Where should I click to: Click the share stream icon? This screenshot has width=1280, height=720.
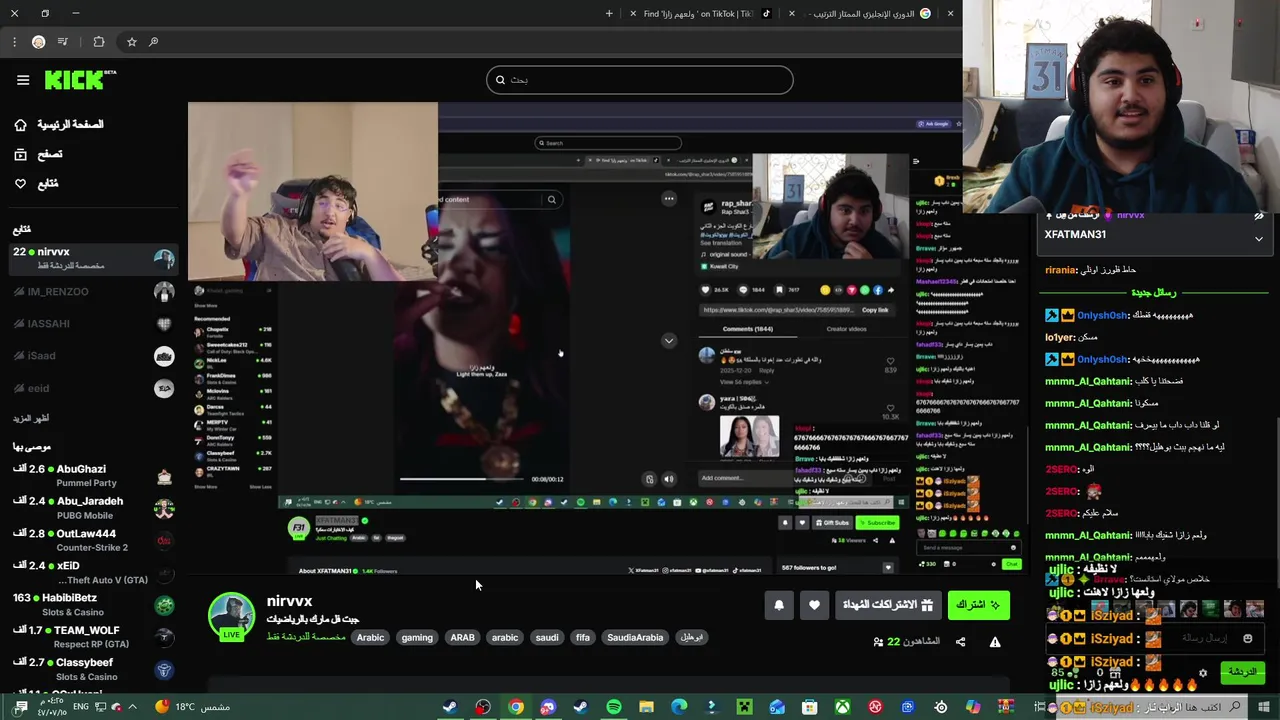pyautogui.click(x=961, y=642)
